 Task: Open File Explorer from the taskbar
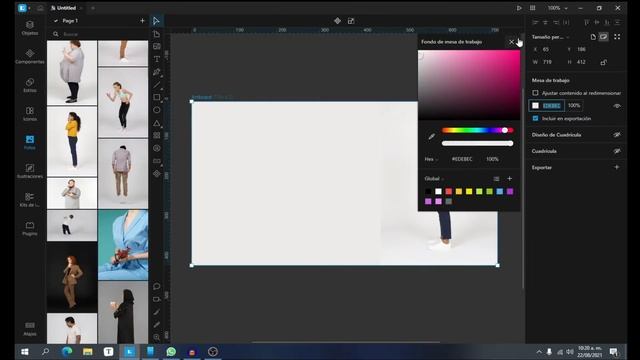[x=87, y=351]
